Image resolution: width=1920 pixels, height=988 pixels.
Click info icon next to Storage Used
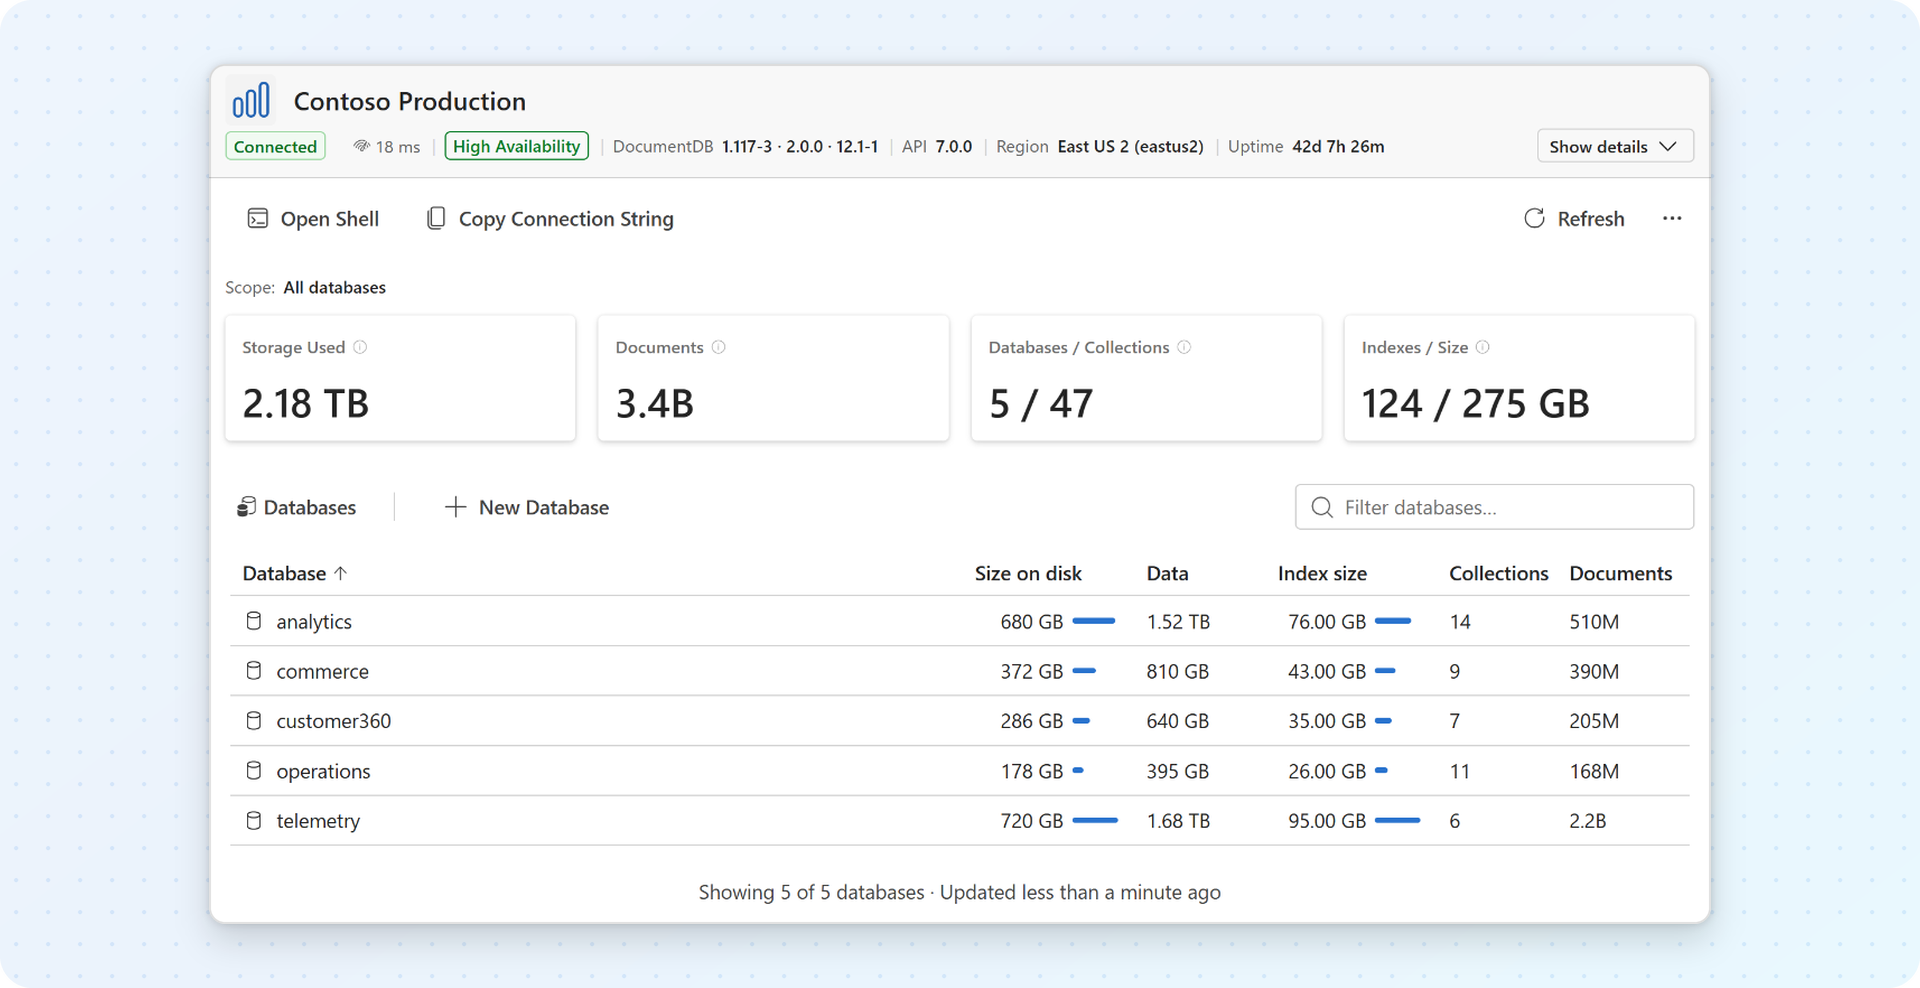(x=360, y=347)
